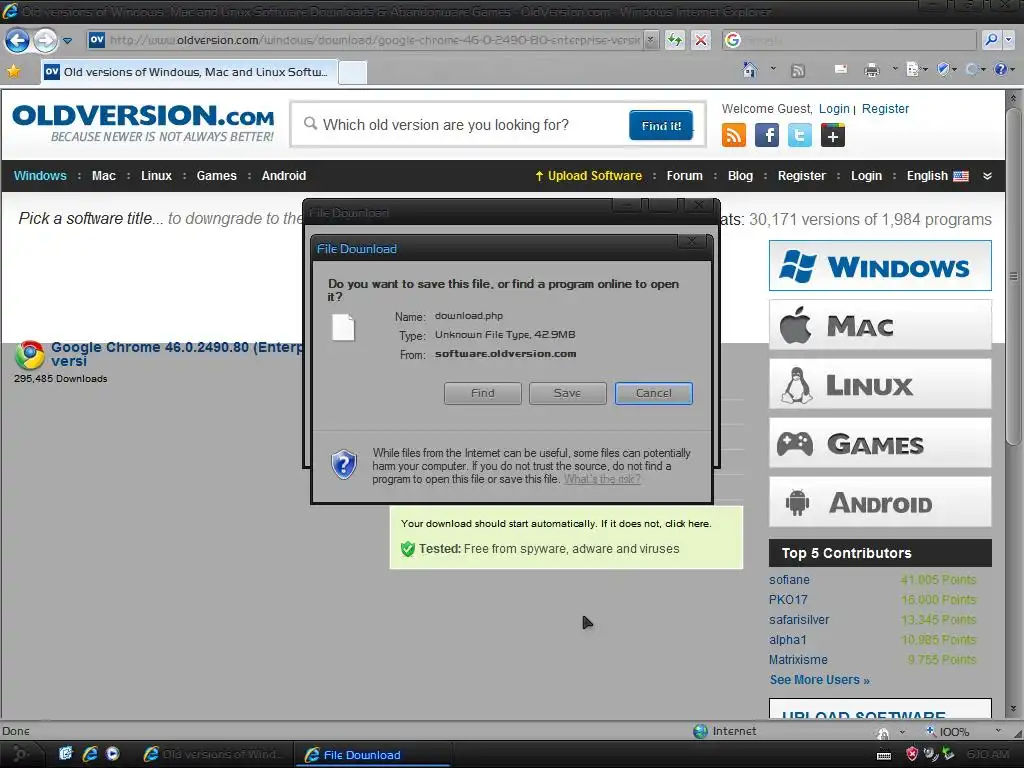Screen dimensions: 1024x768
Task: Click the black plus share icon
Action: (833, 136)
